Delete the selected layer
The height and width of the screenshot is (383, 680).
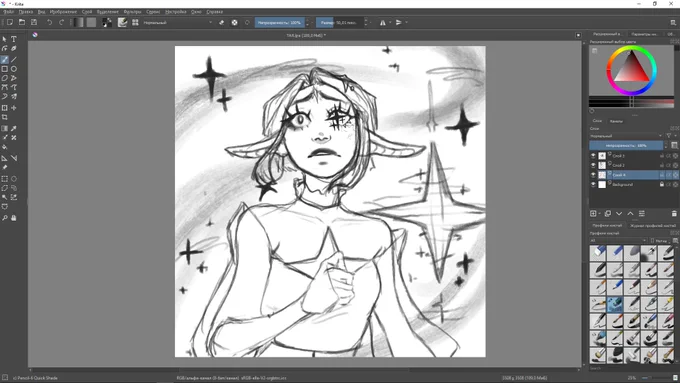[674, 214]
